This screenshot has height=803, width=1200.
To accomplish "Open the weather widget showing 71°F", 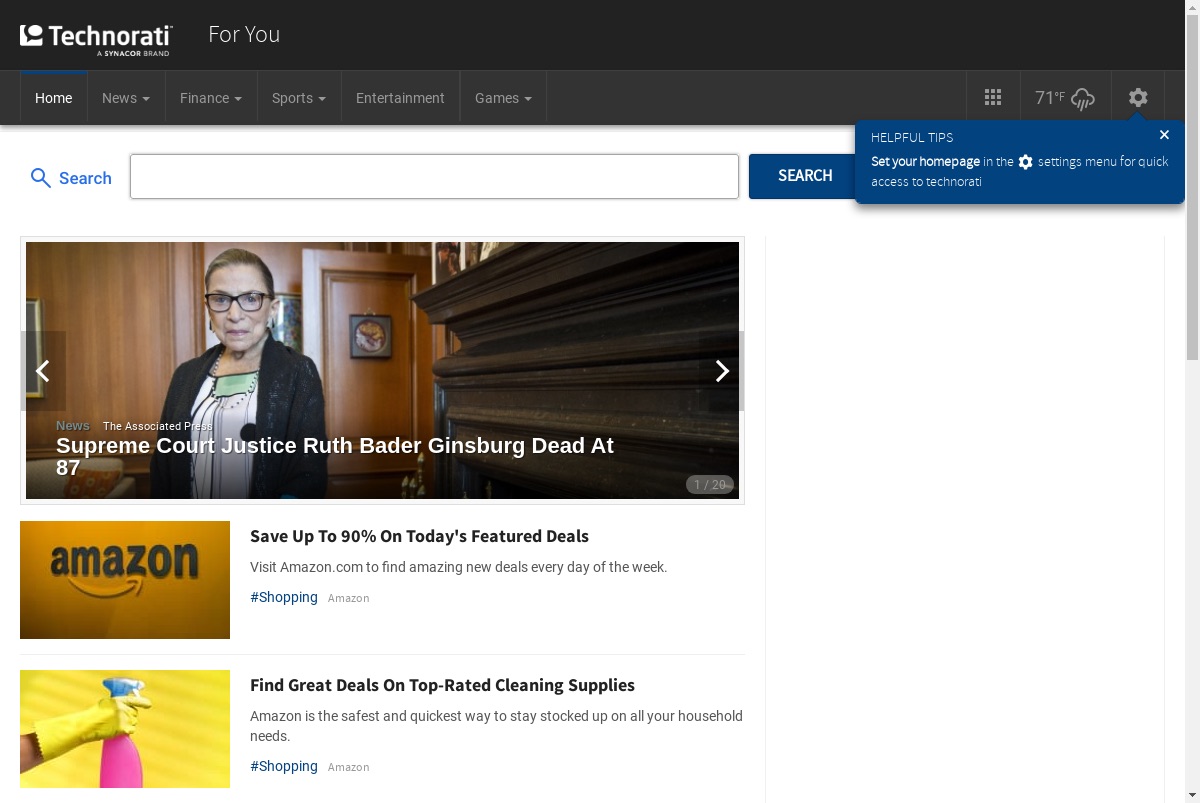I will (x=1065, y=97).
